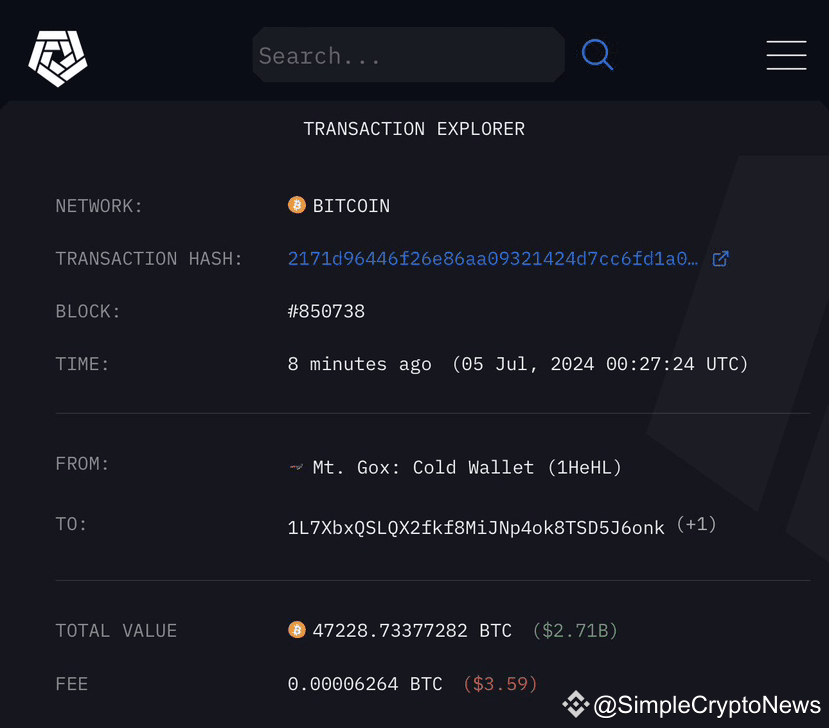Viewport: 829px width, 728px height.
Task: Click the timestamp 05 Jul, 2024 00:27:24 UTC
Action: 600,364
